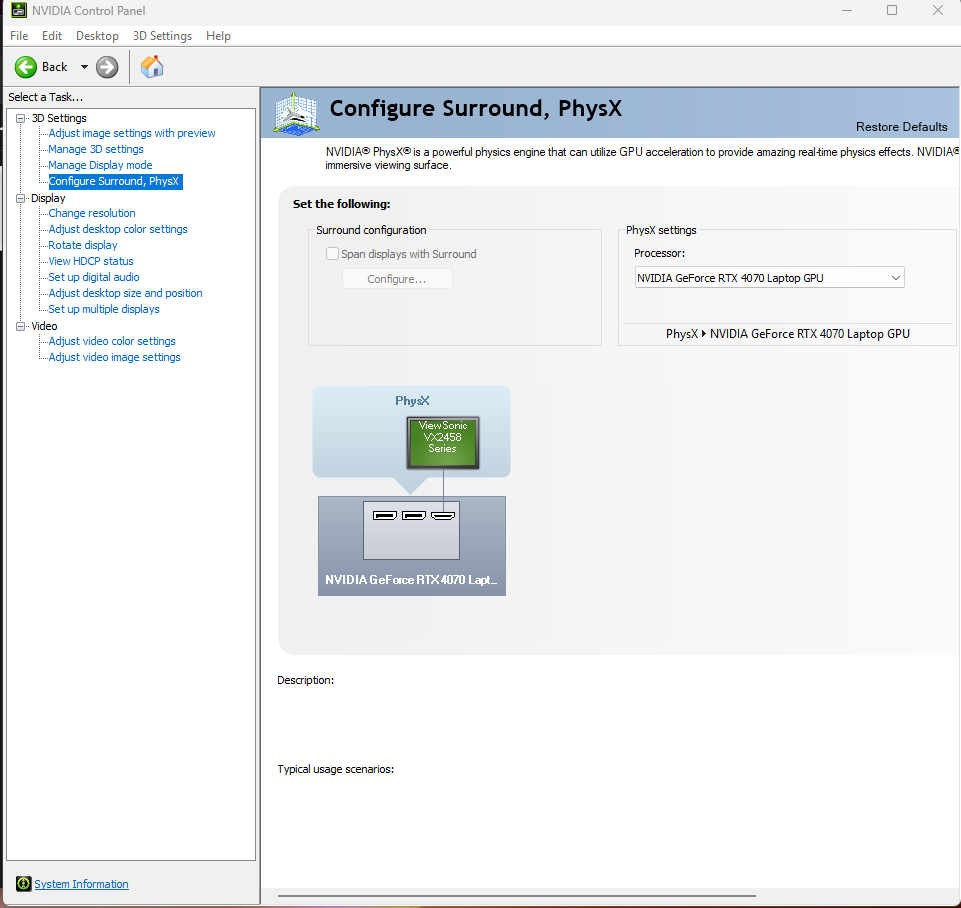Click the connected HDMI port connector icon
This screenshot has width=961, height=908.
(x=443, y=515)
